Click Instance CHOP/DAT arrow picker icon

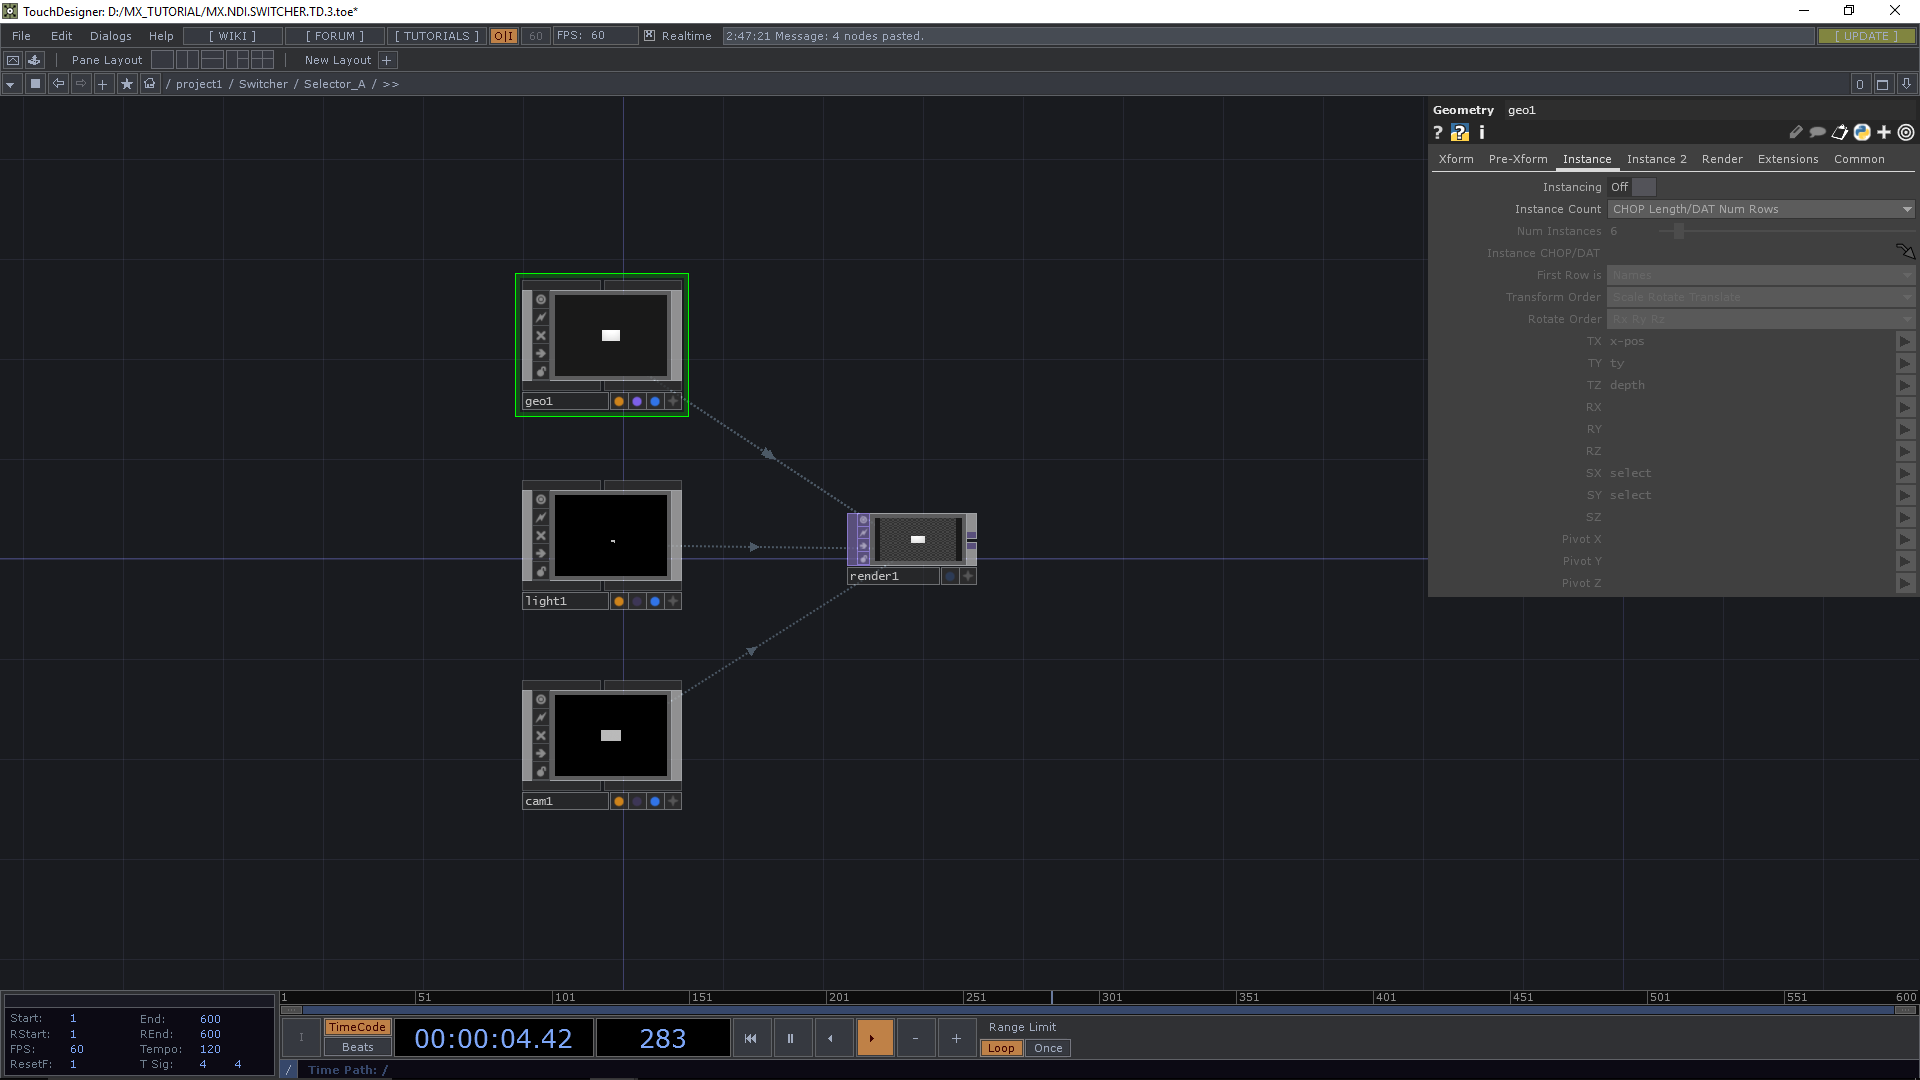pos(1905,252)
